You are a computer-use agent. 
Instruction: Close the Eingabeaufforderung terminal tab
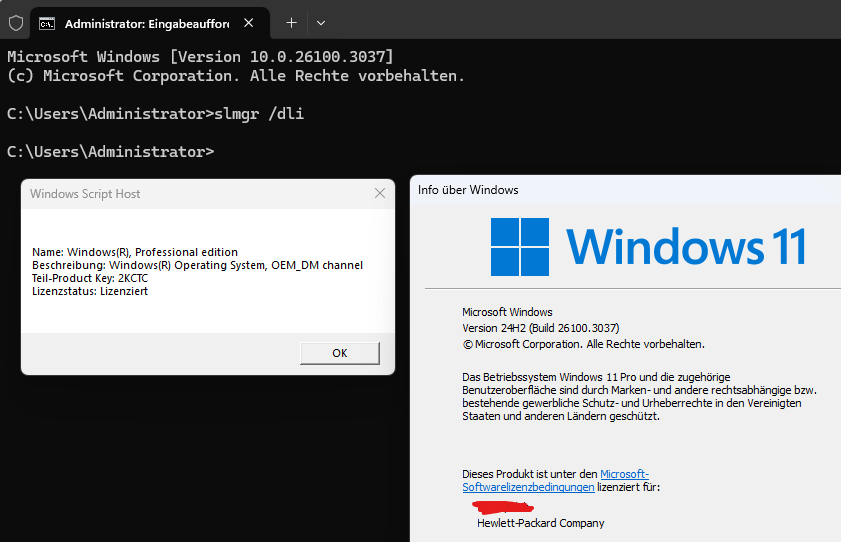pos(248,23)
